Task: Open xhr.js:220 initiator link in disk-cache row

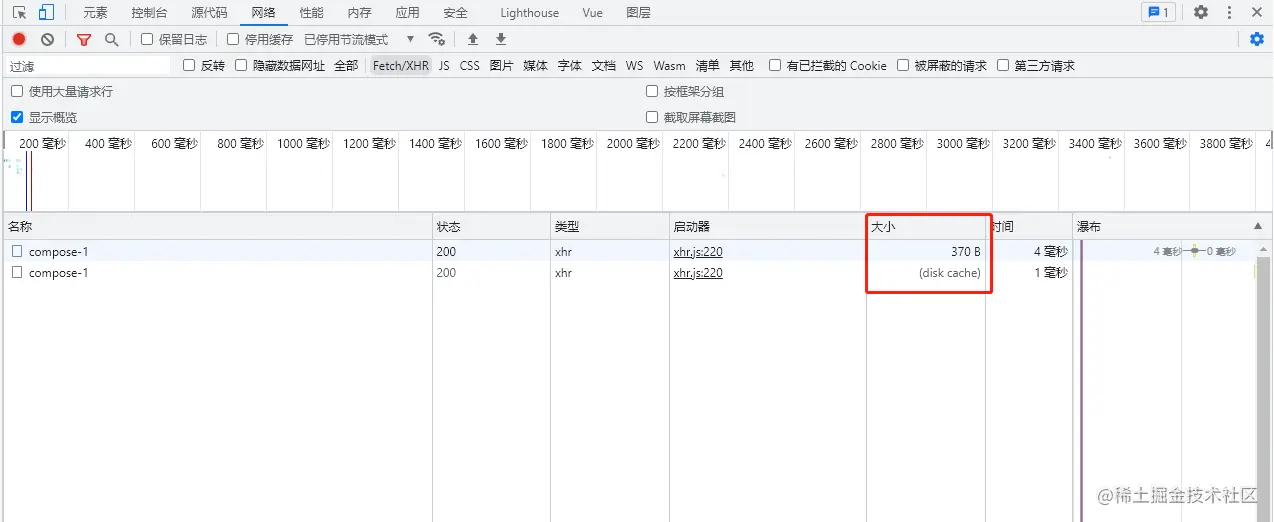Action: pos(698,273)
